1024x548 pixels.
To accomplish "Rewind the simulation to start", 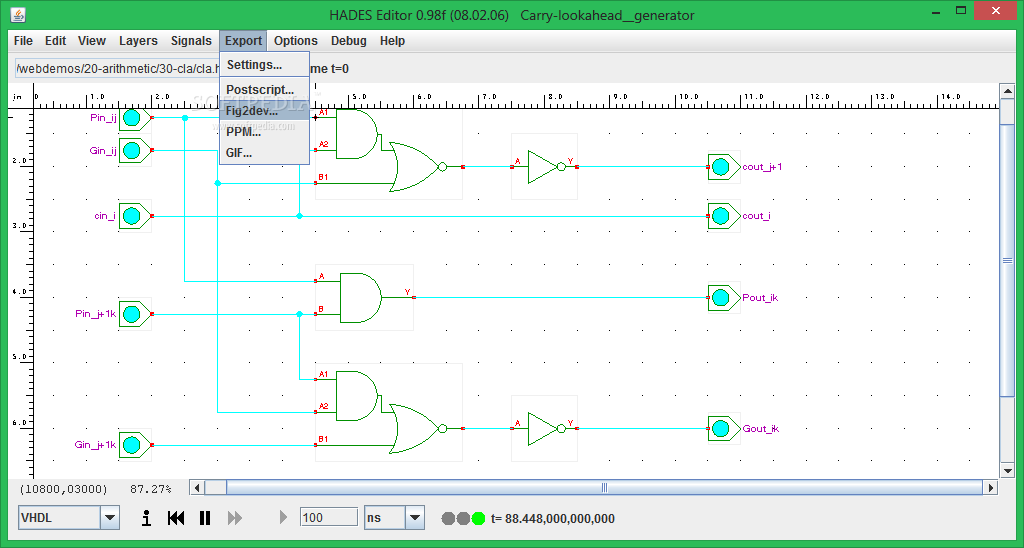I will click(x=176, y=518).
